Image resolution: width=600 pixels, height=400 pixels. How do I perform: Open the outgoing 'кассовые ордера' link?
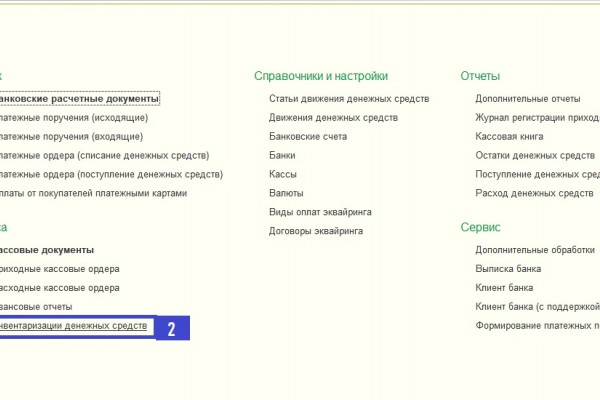pos(60,288)
